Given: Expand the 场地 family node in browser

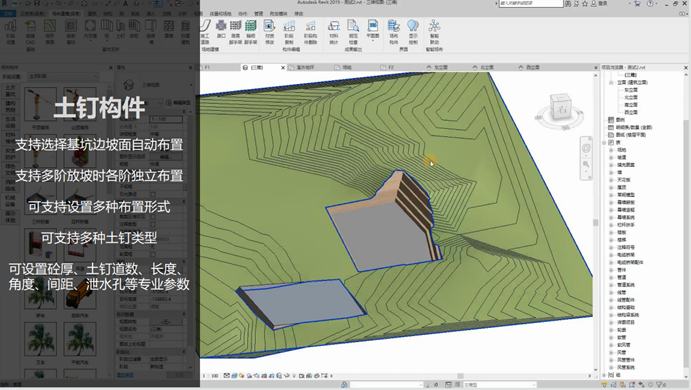Looking at the screenshot, I should coord(611,150).
